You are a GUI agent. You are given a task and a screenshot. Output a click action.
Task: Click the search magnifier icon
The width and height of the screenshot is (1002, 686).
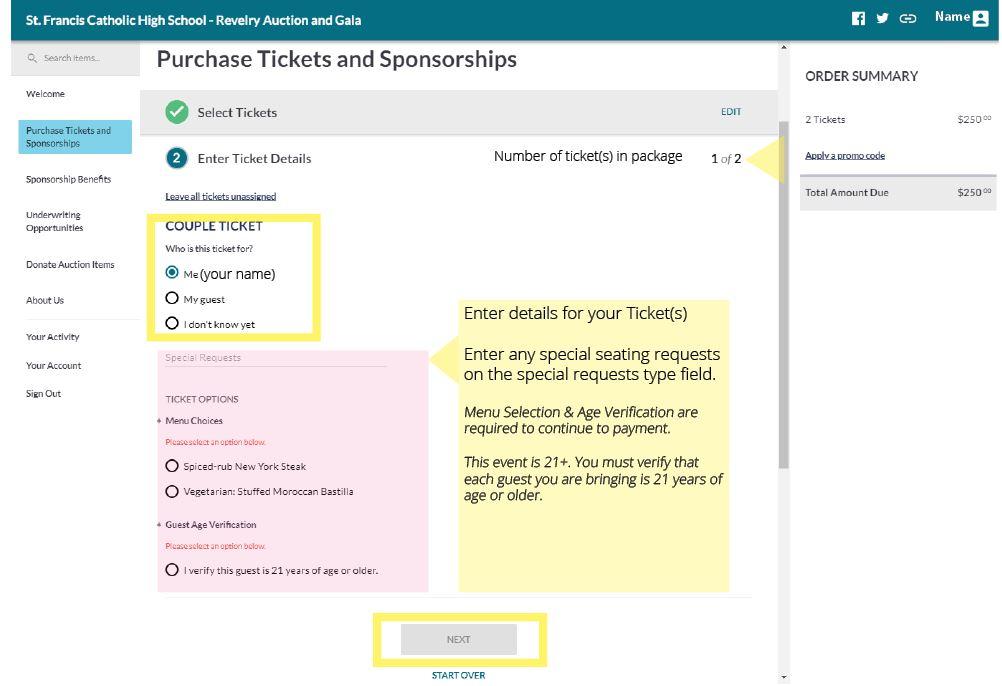click(32, 58)
